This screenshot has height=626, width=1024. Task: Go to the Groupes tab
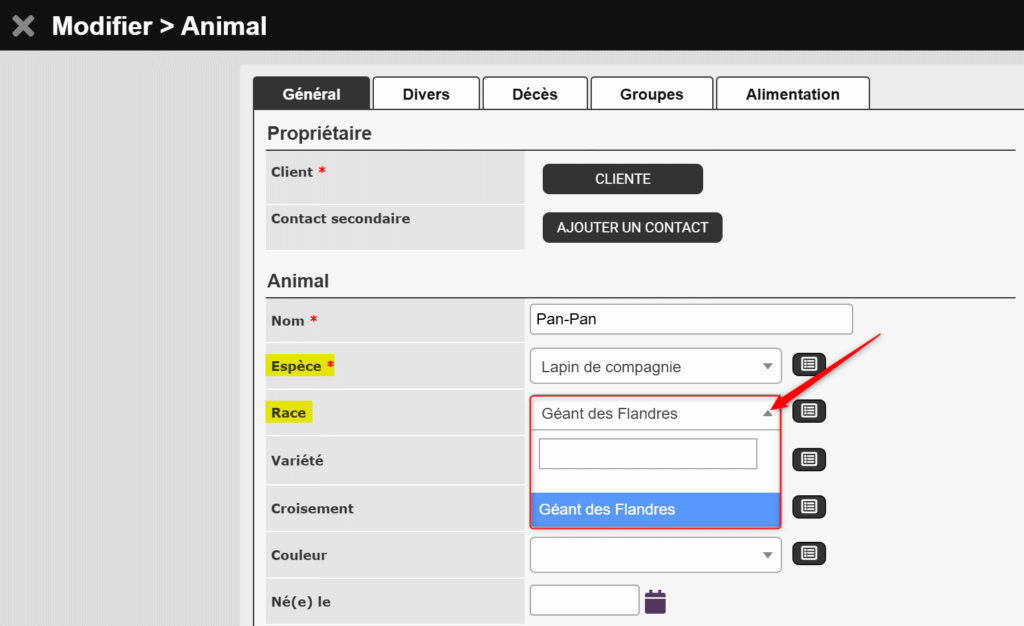(651, 94)
